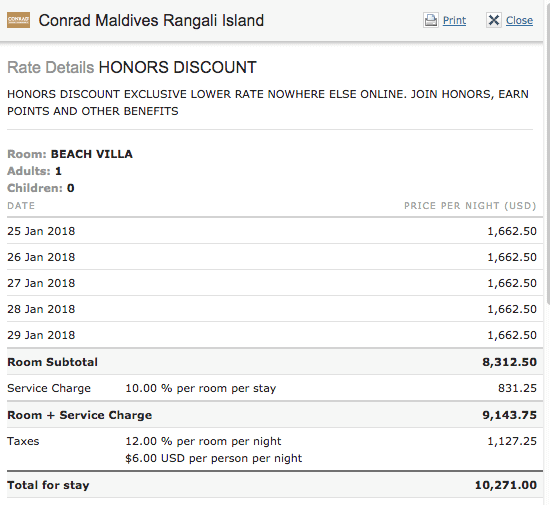Click the 'Taxes' label
Image resolution: width=550 pixels, height=505 pixels.
(23, 441)
